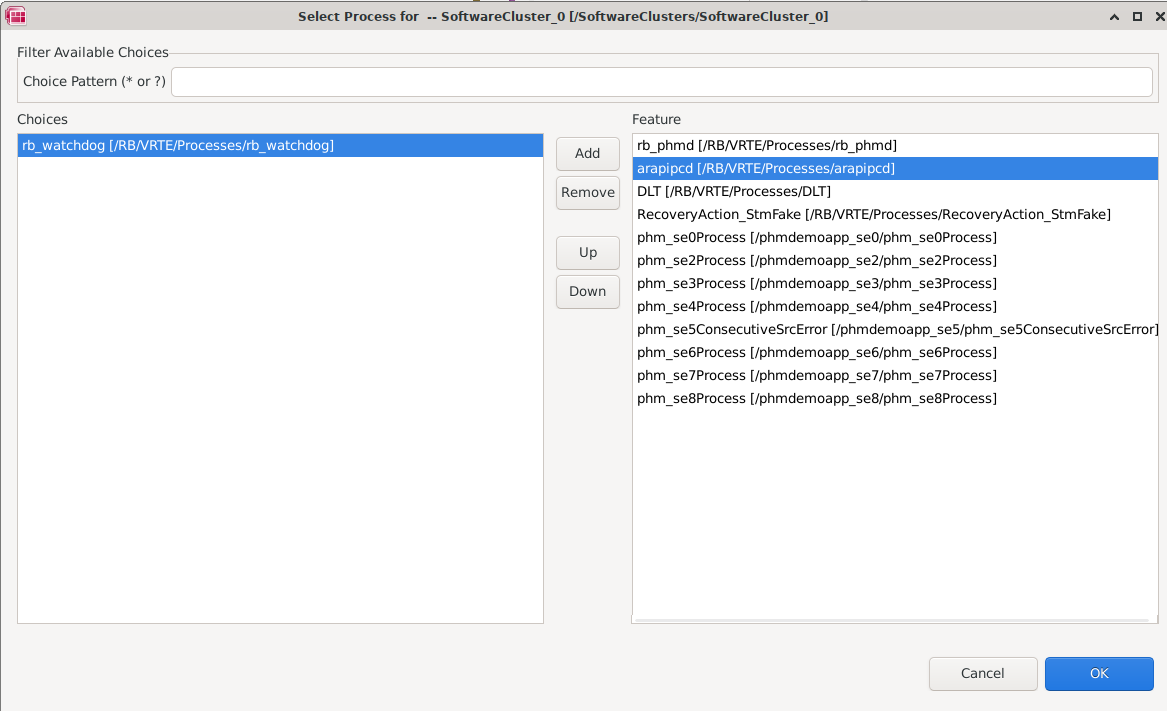Screen dimensions: 1167x711
Task: Pick phm_se4Process from Feature list
Action: point(816,307)
